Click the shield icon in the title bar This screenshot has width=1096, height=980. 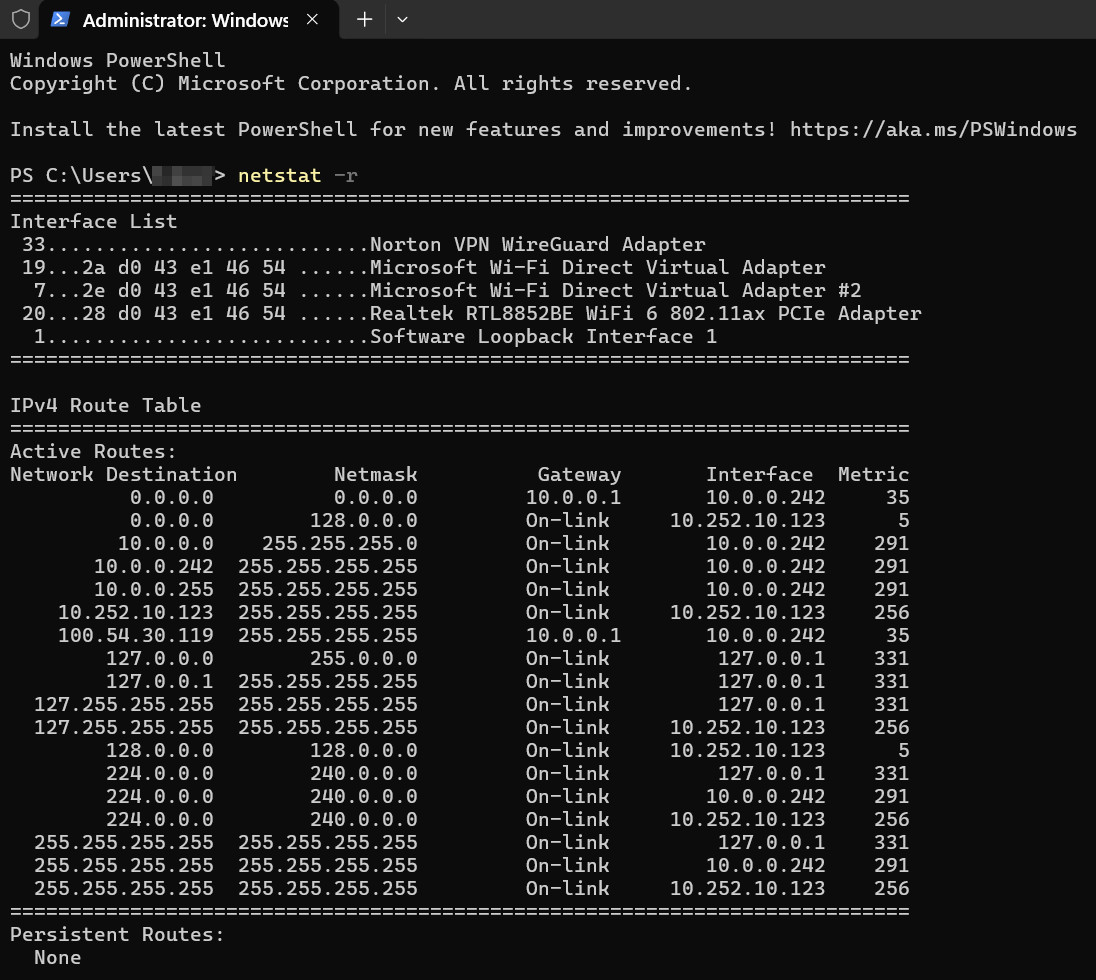[21, 20]
